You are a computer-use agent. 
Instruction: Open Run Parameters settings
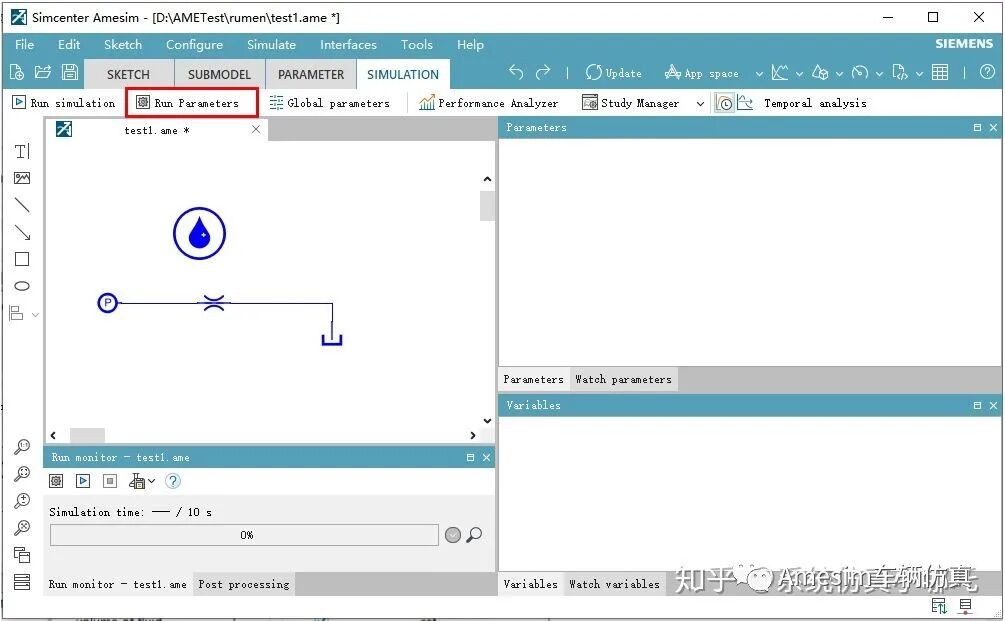tap(191, 102)
